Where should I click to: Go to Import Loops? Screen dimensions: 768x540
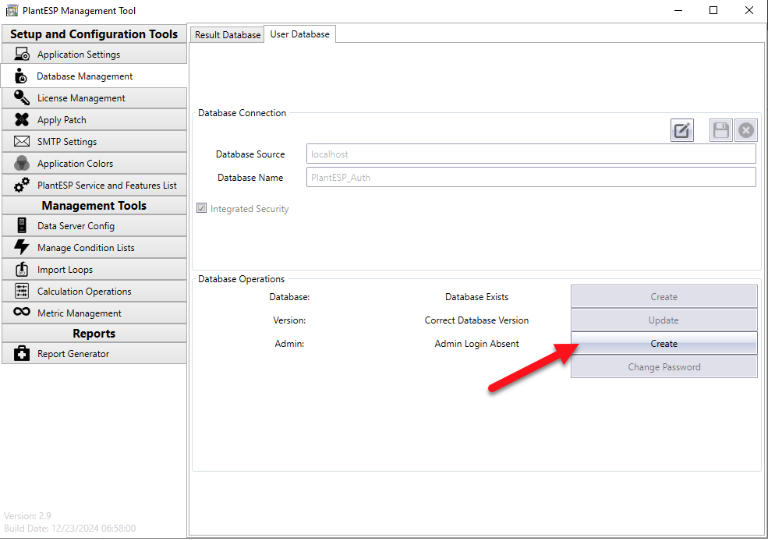tap(94, 270)
